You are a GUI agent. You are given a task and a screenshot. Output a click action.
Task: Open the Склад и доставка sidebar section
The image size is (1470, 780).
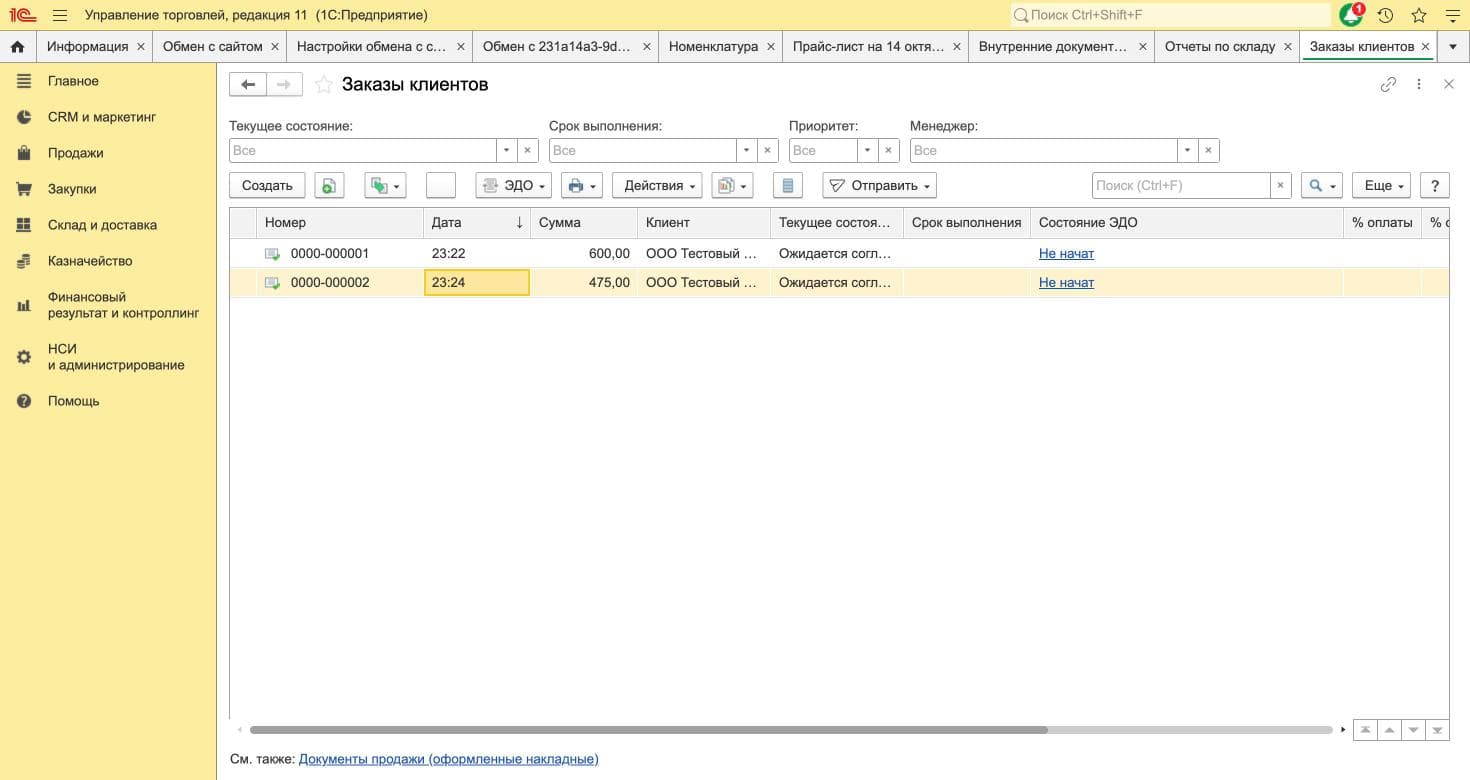[102, 225]
